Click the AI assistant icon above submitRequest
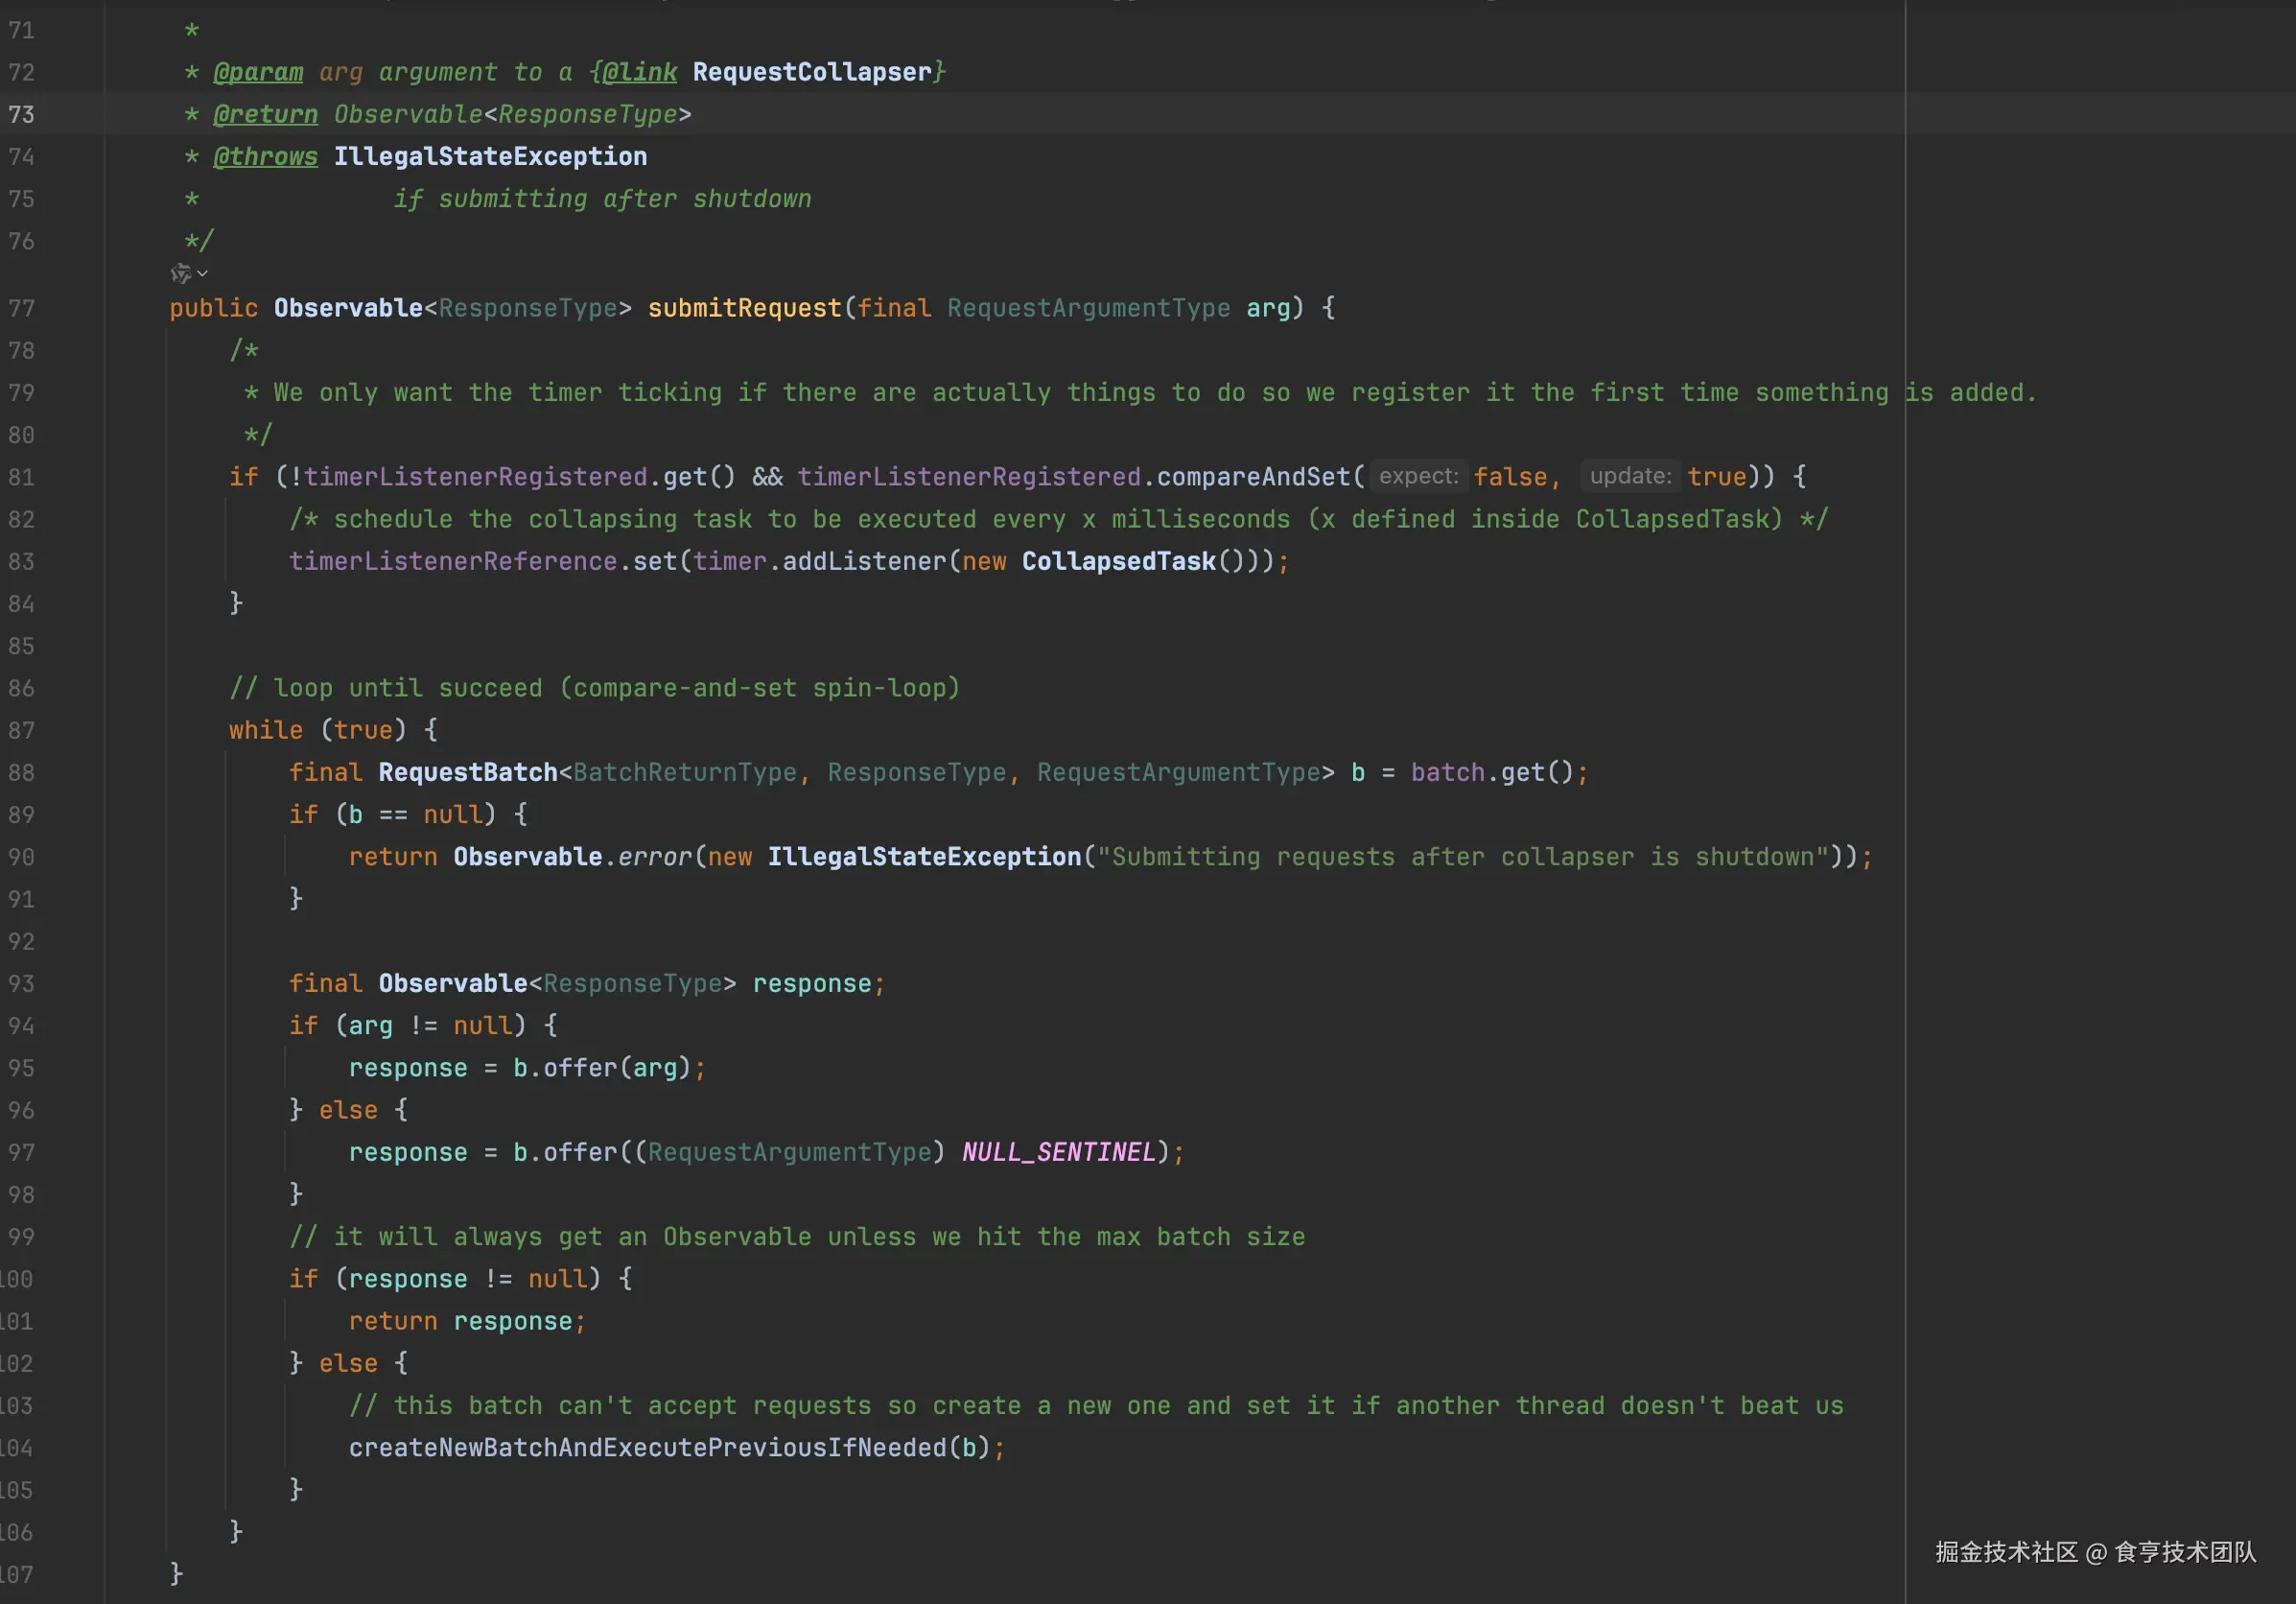This screenshot has height=1604, width=2296. [180, 273]
